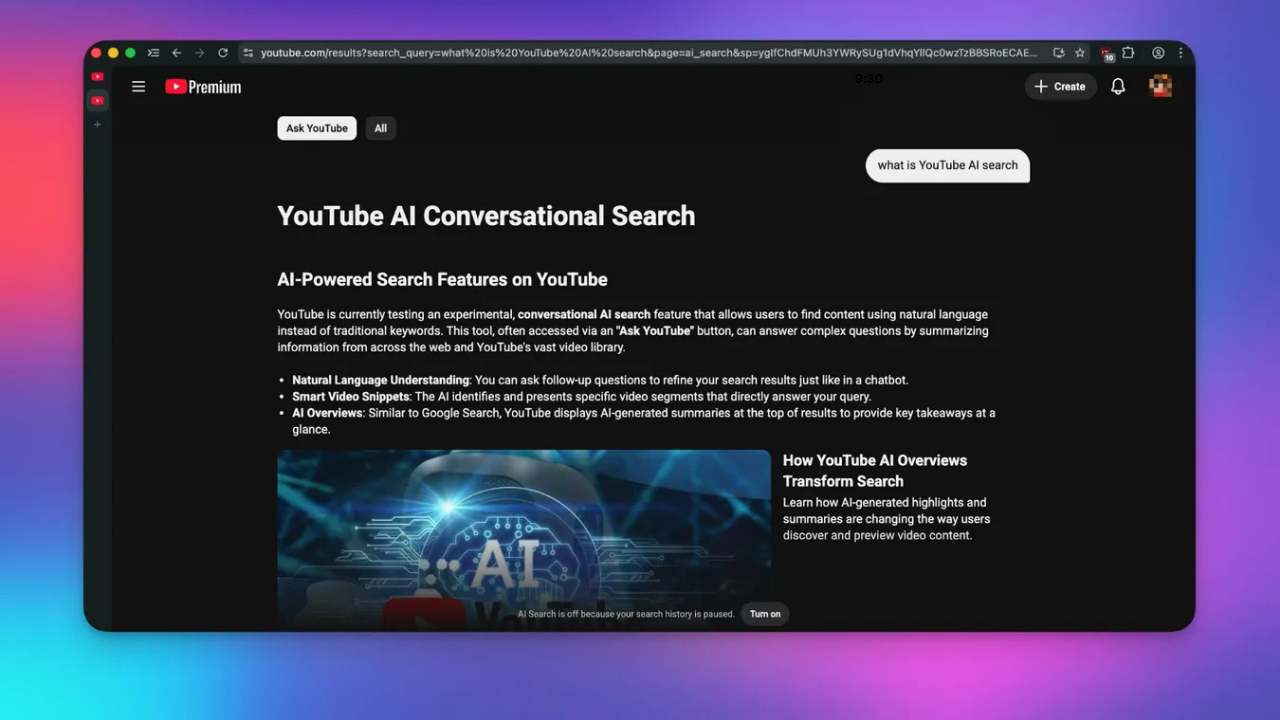Select the Ask YouTube chip
This screenshot has width=1280, height=720.
317,128
